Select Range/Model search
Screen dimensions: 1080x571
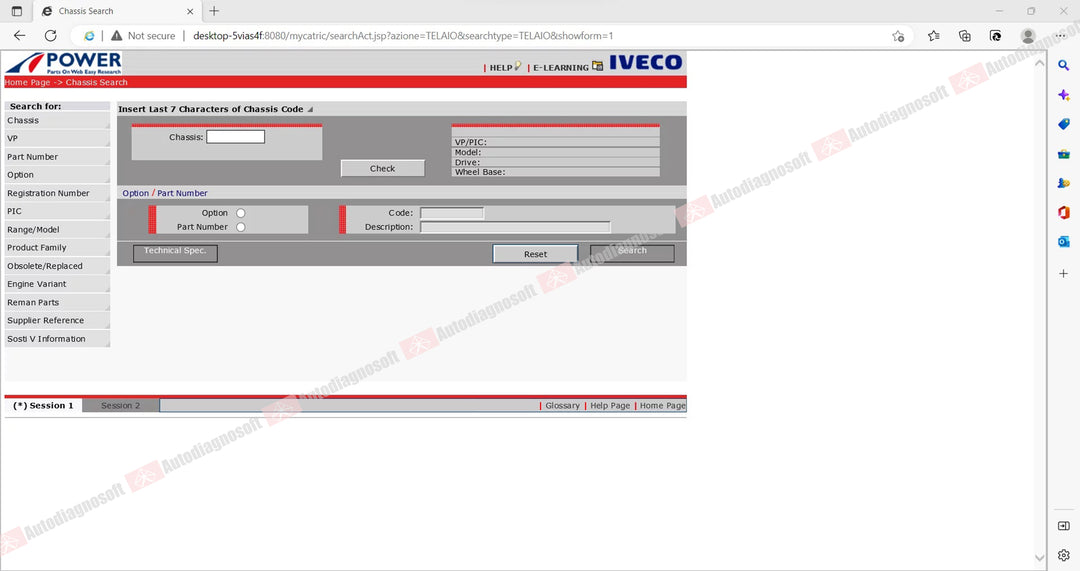click(x=57, y=230)
